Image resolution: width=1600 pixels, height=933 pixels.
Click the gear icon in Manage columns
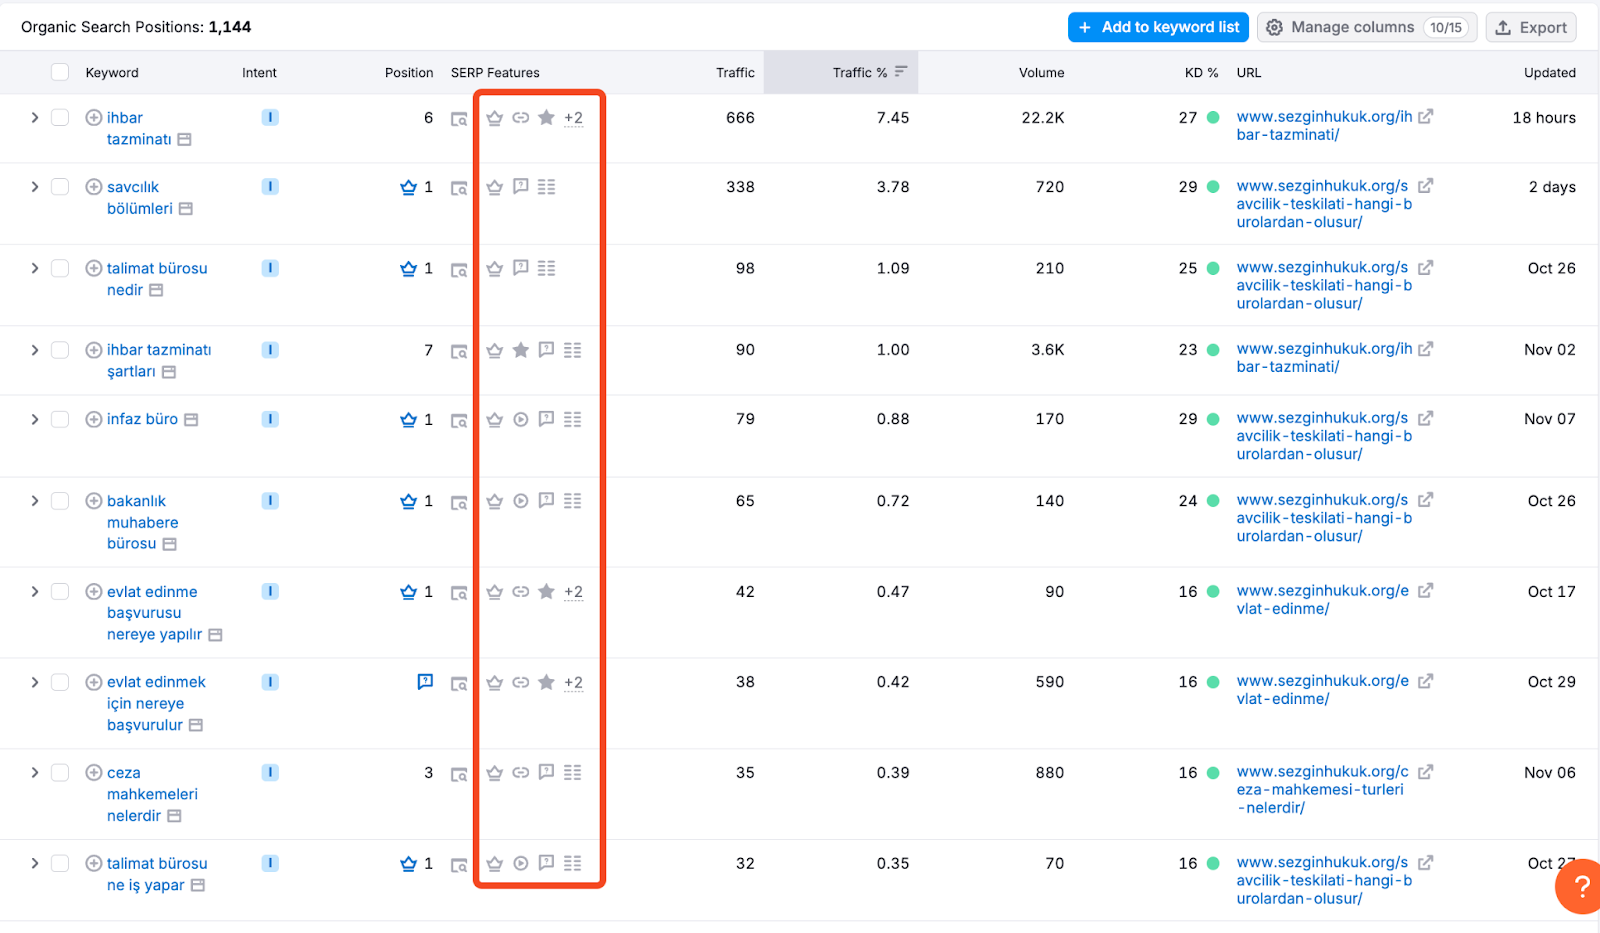[x=1274, y=28]
